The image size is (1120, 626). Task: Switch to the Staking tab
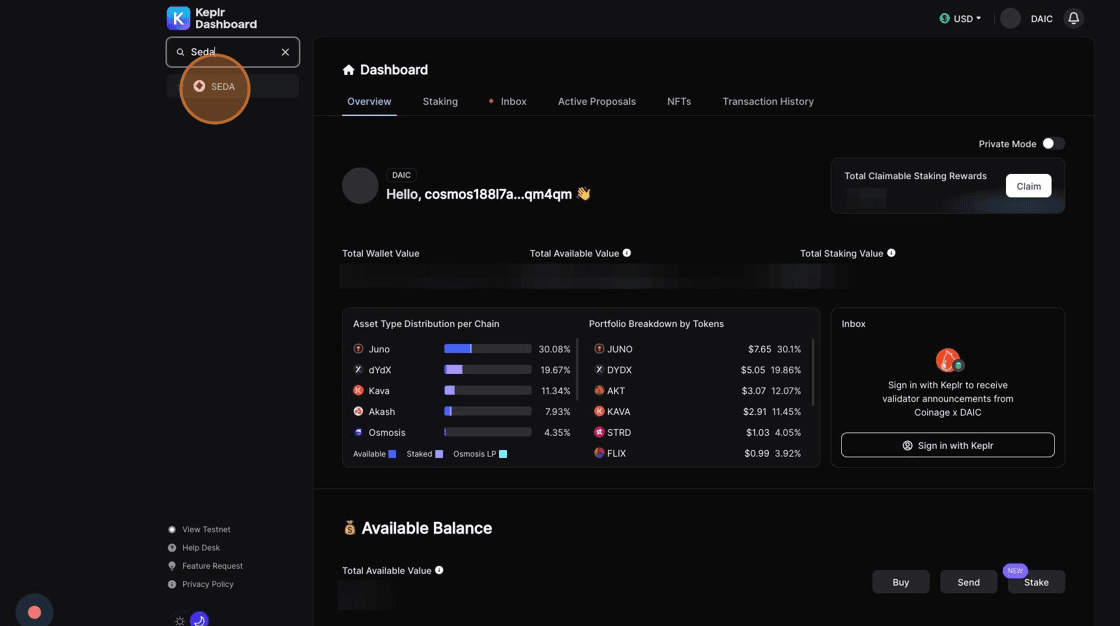pyautogui.click(x=440, y=101)
